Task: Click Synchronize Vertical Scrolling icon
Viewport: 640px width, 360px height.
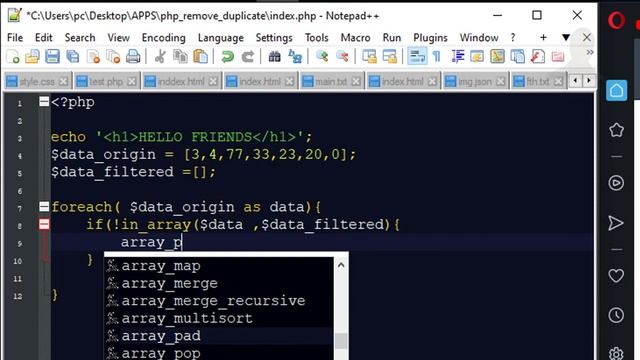Action: (x=369, y=57)
